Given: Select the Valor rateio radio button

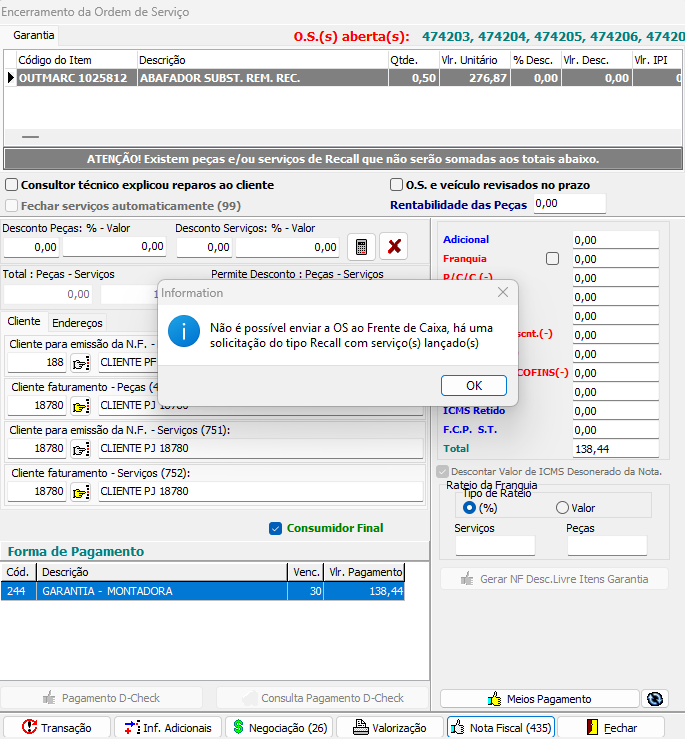Looking at the screenshot, I should pos(562,508).
